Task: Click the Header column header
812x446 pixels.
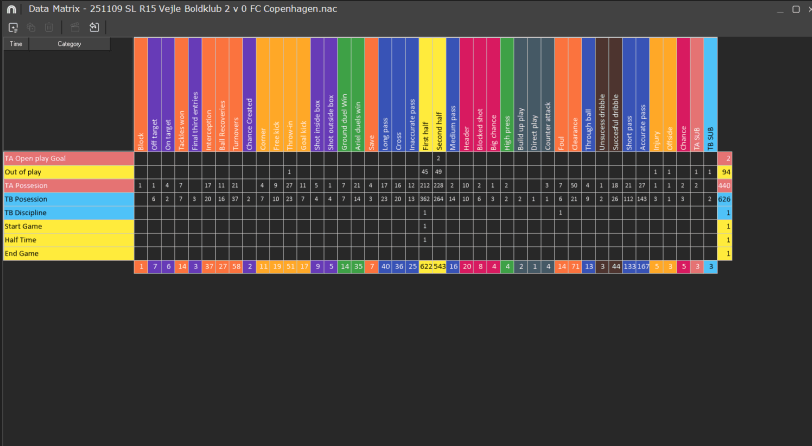Action: pyautogui.click(x=466, y=94)
